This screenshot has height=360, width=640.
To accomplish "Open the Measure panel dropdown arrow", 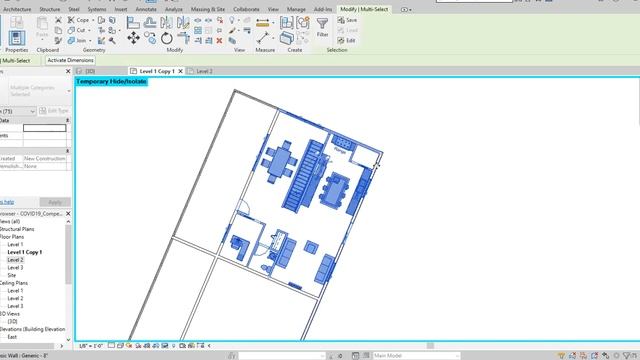I will [x=273, y=23].
